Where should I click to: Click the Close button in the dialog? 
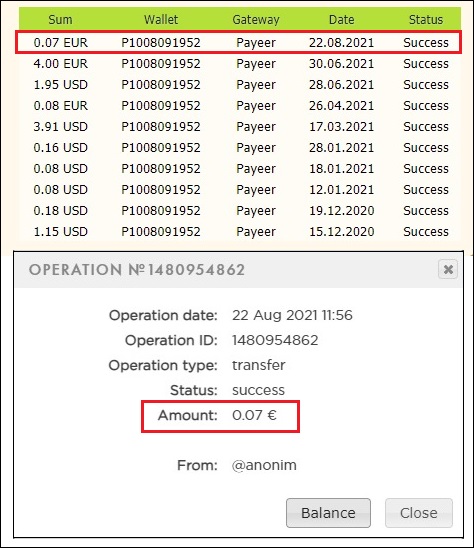[x=419, y=513]
